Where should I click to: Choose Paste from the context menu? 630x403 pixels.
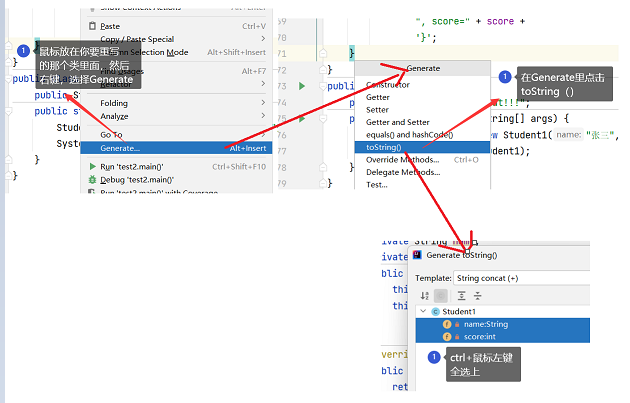(176, 26)
